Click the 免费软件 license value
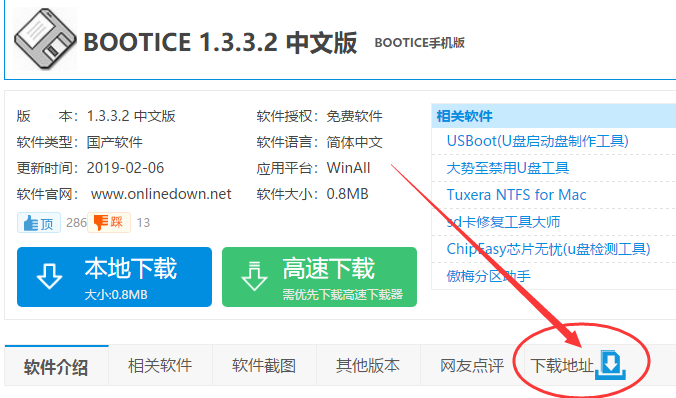The image size is (676, 398). click(354, 116)
